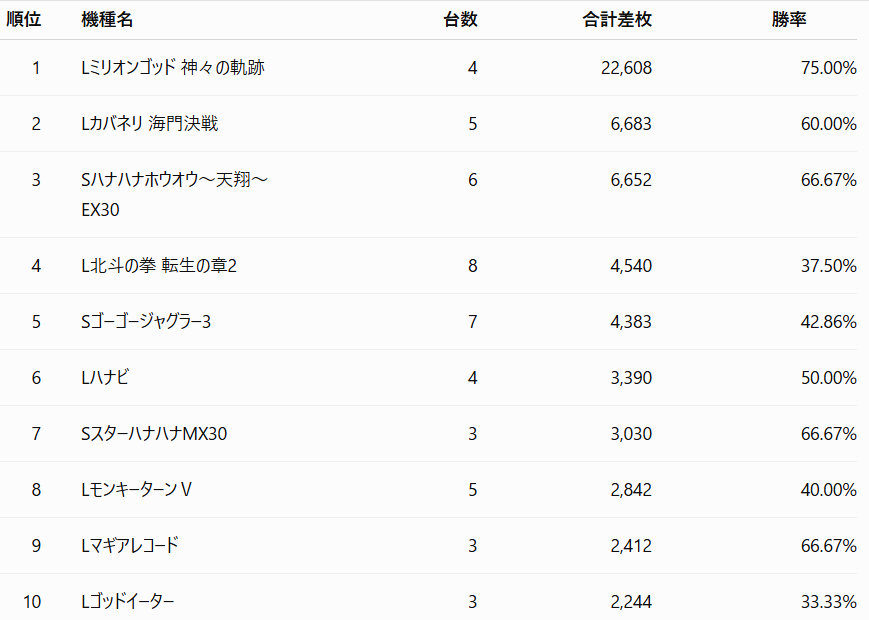Sort by the 台数 column header
The image size is (869, 620).
pyautogui.click(x=460, y=19)
